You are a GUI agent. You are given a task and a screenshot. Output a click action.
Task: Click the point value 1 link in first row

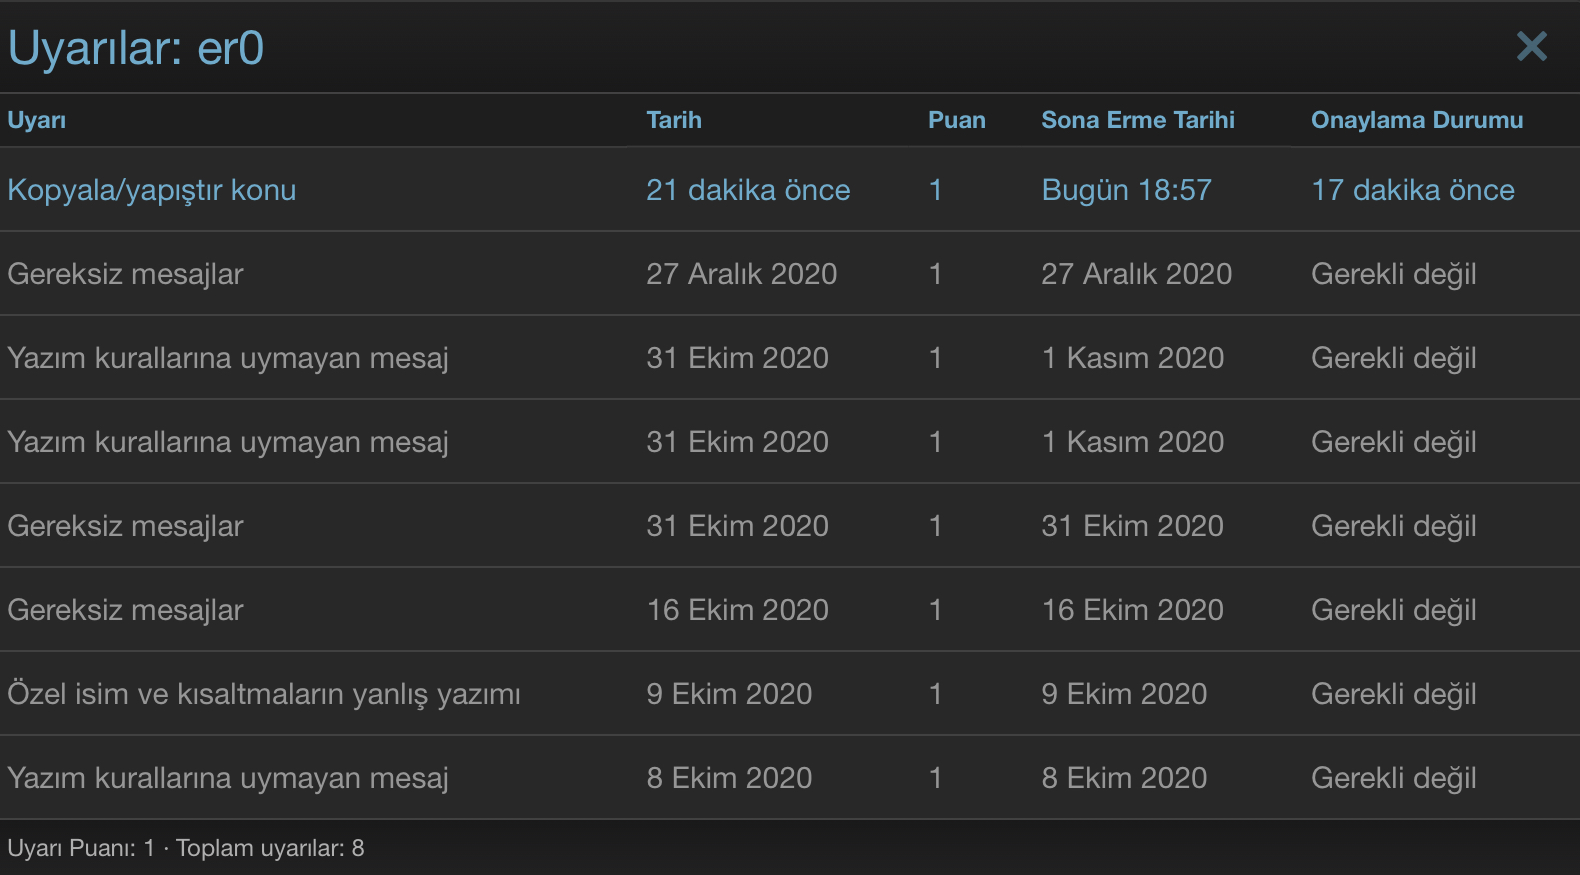(x=935, y=190)
